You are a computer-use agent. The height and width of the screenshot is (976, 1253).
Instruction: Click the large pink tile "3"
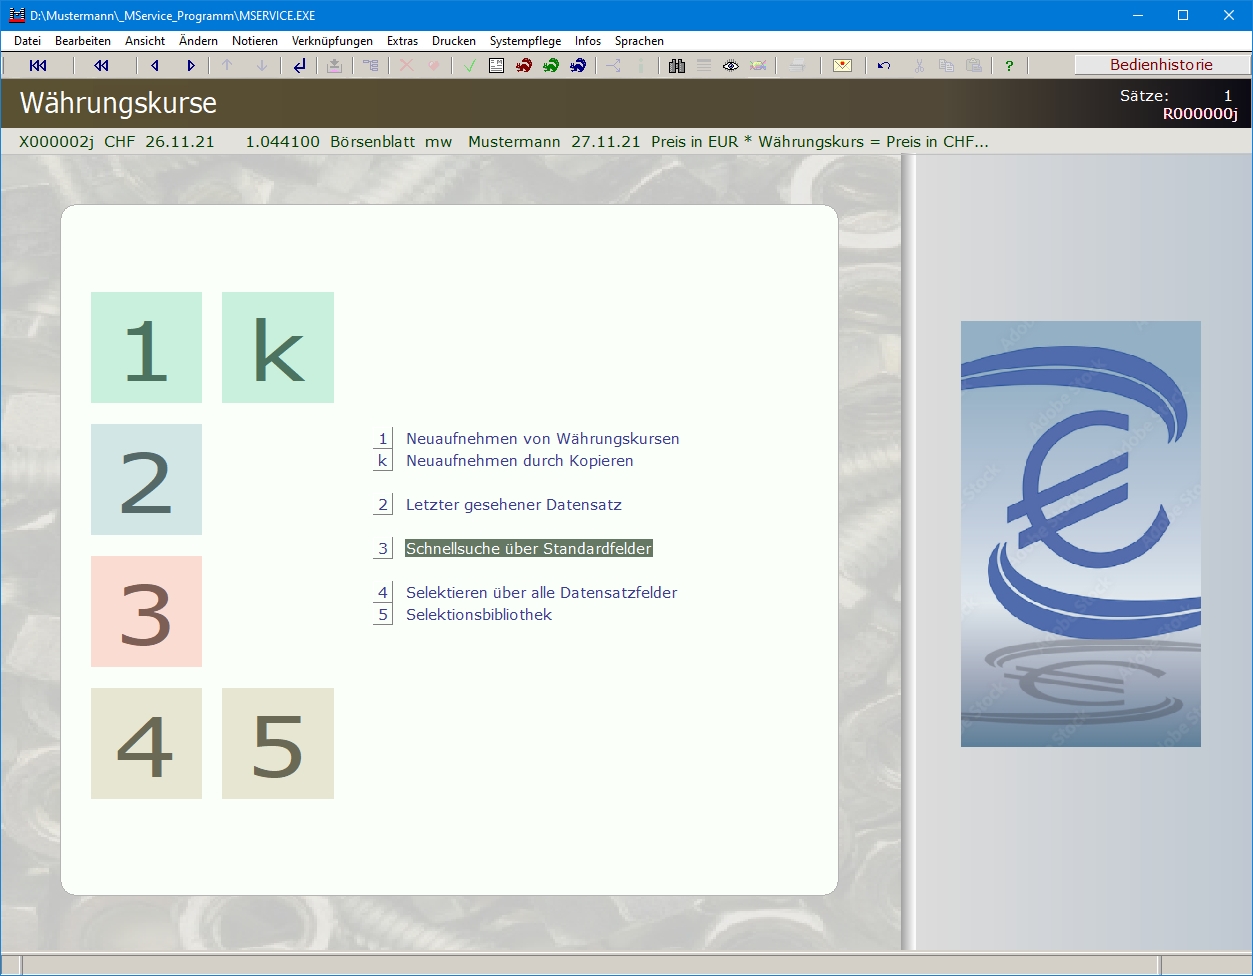tap(146, 611)
